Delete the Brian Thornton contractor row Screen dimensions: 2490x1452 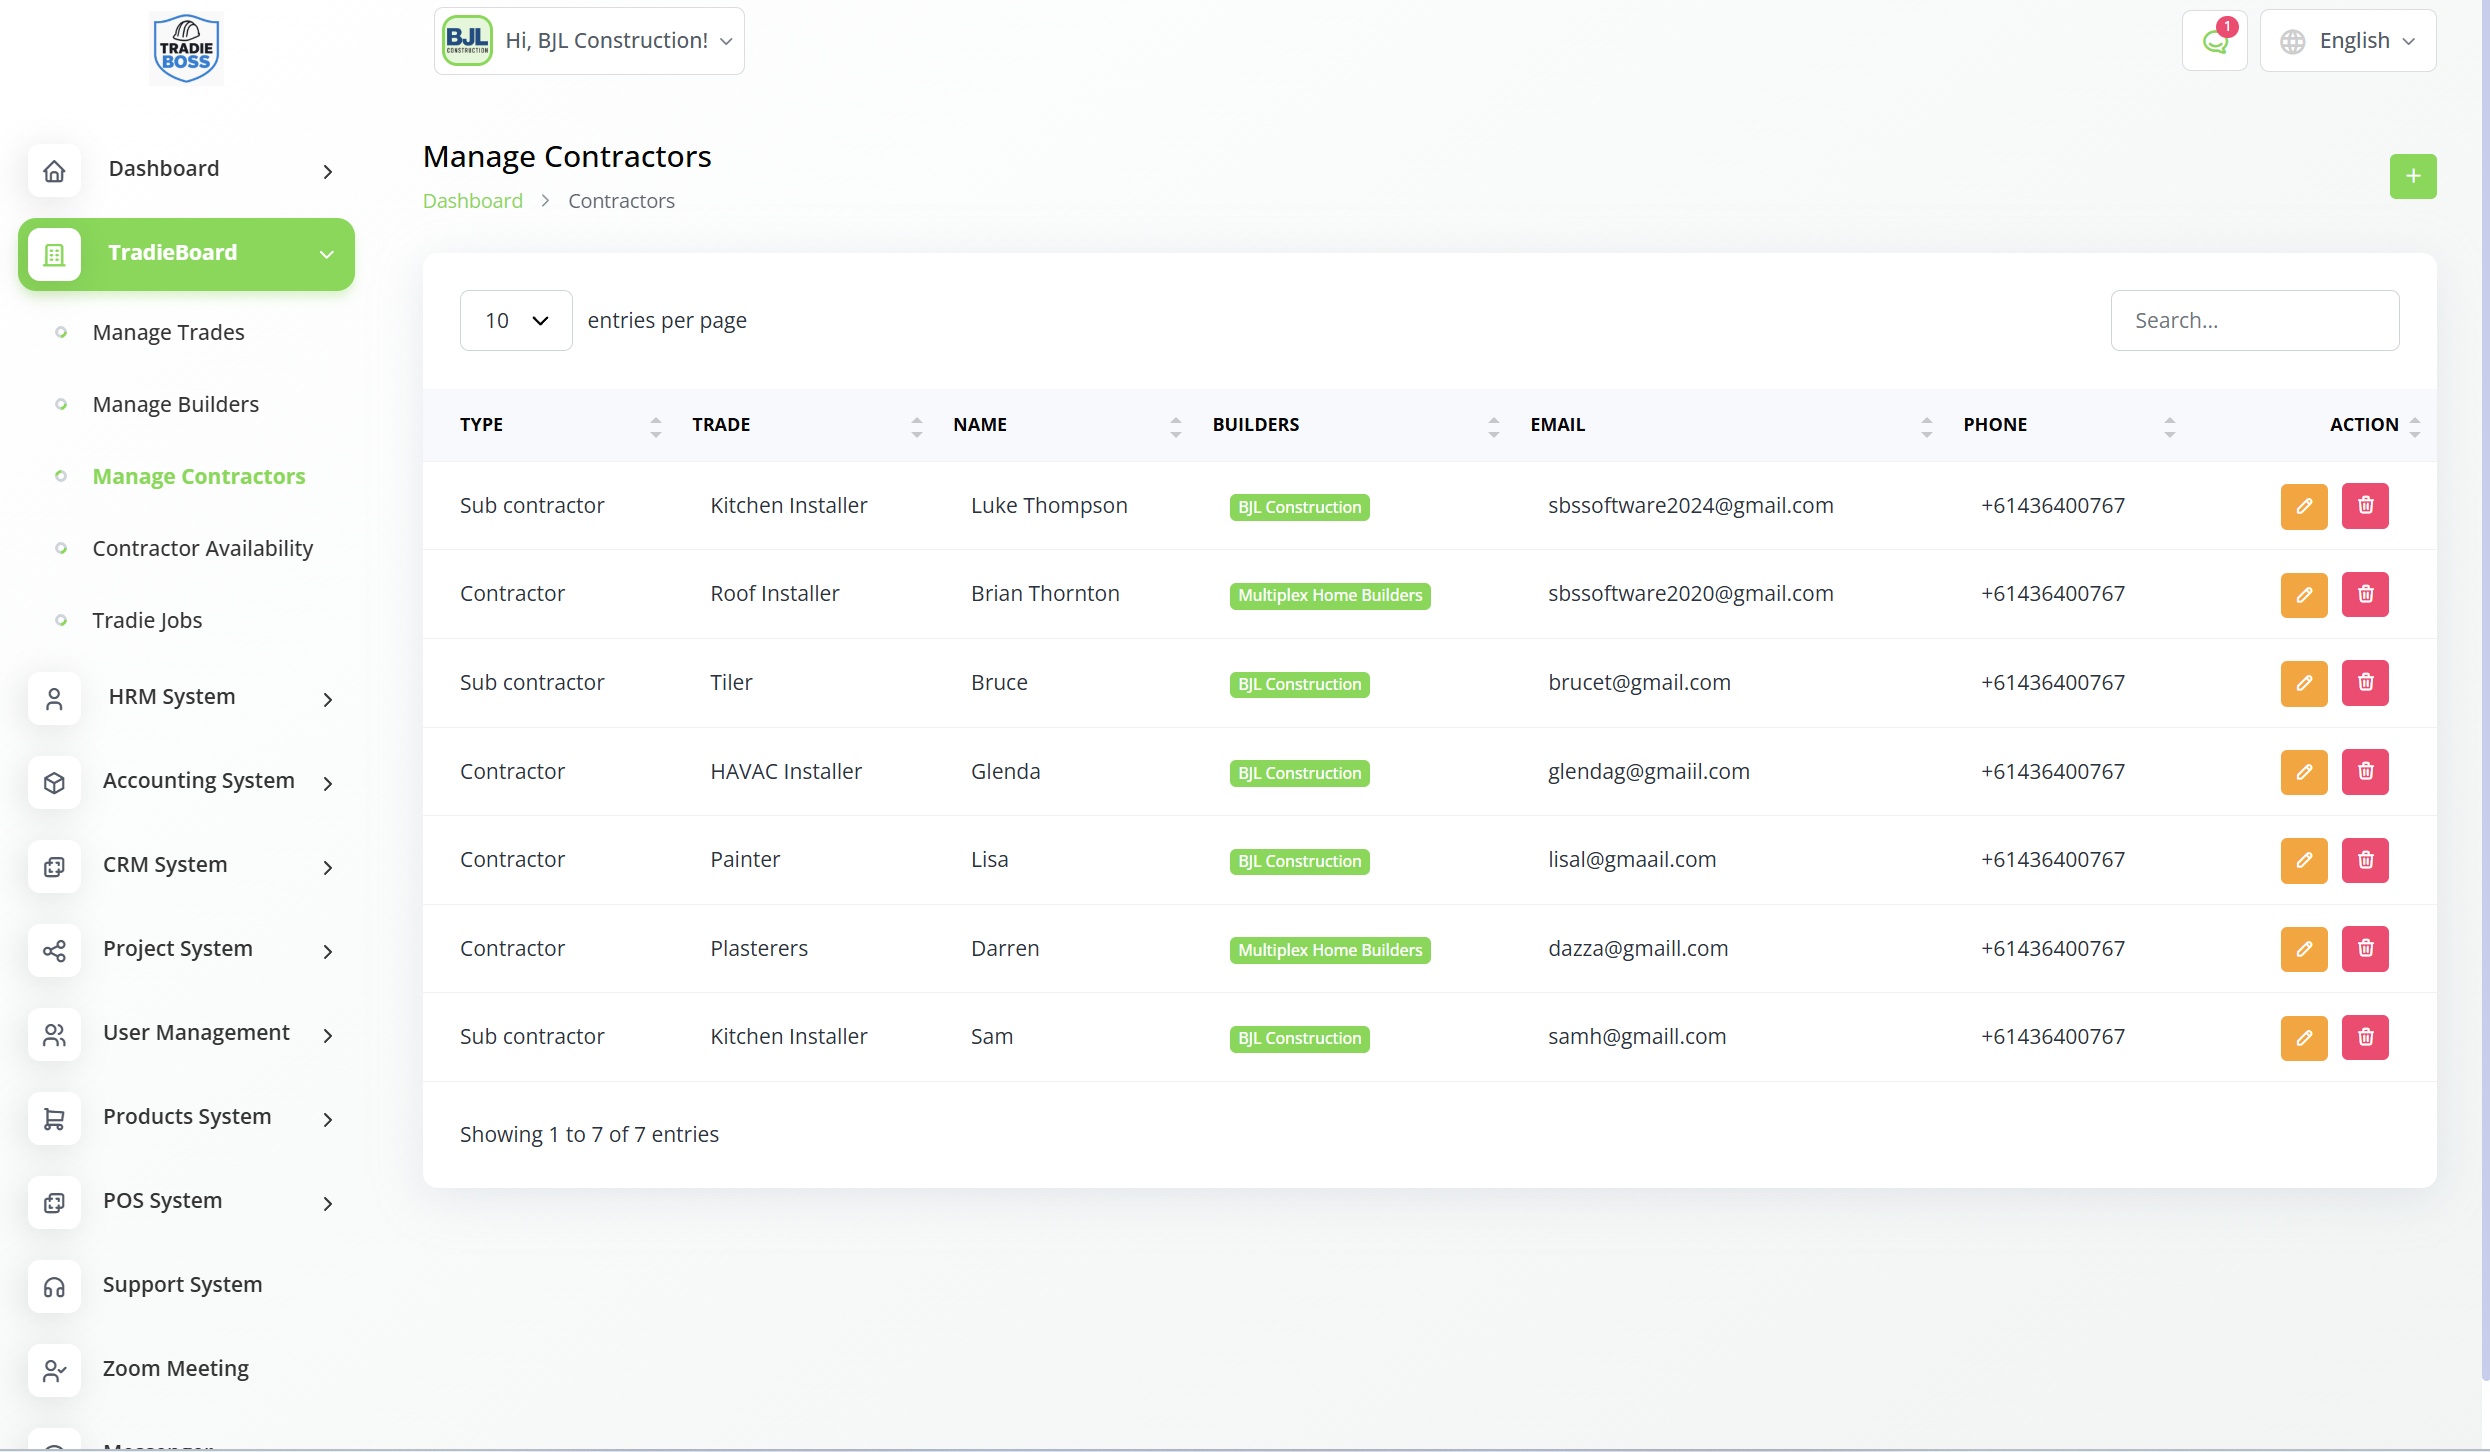[x=2364, y=594]
